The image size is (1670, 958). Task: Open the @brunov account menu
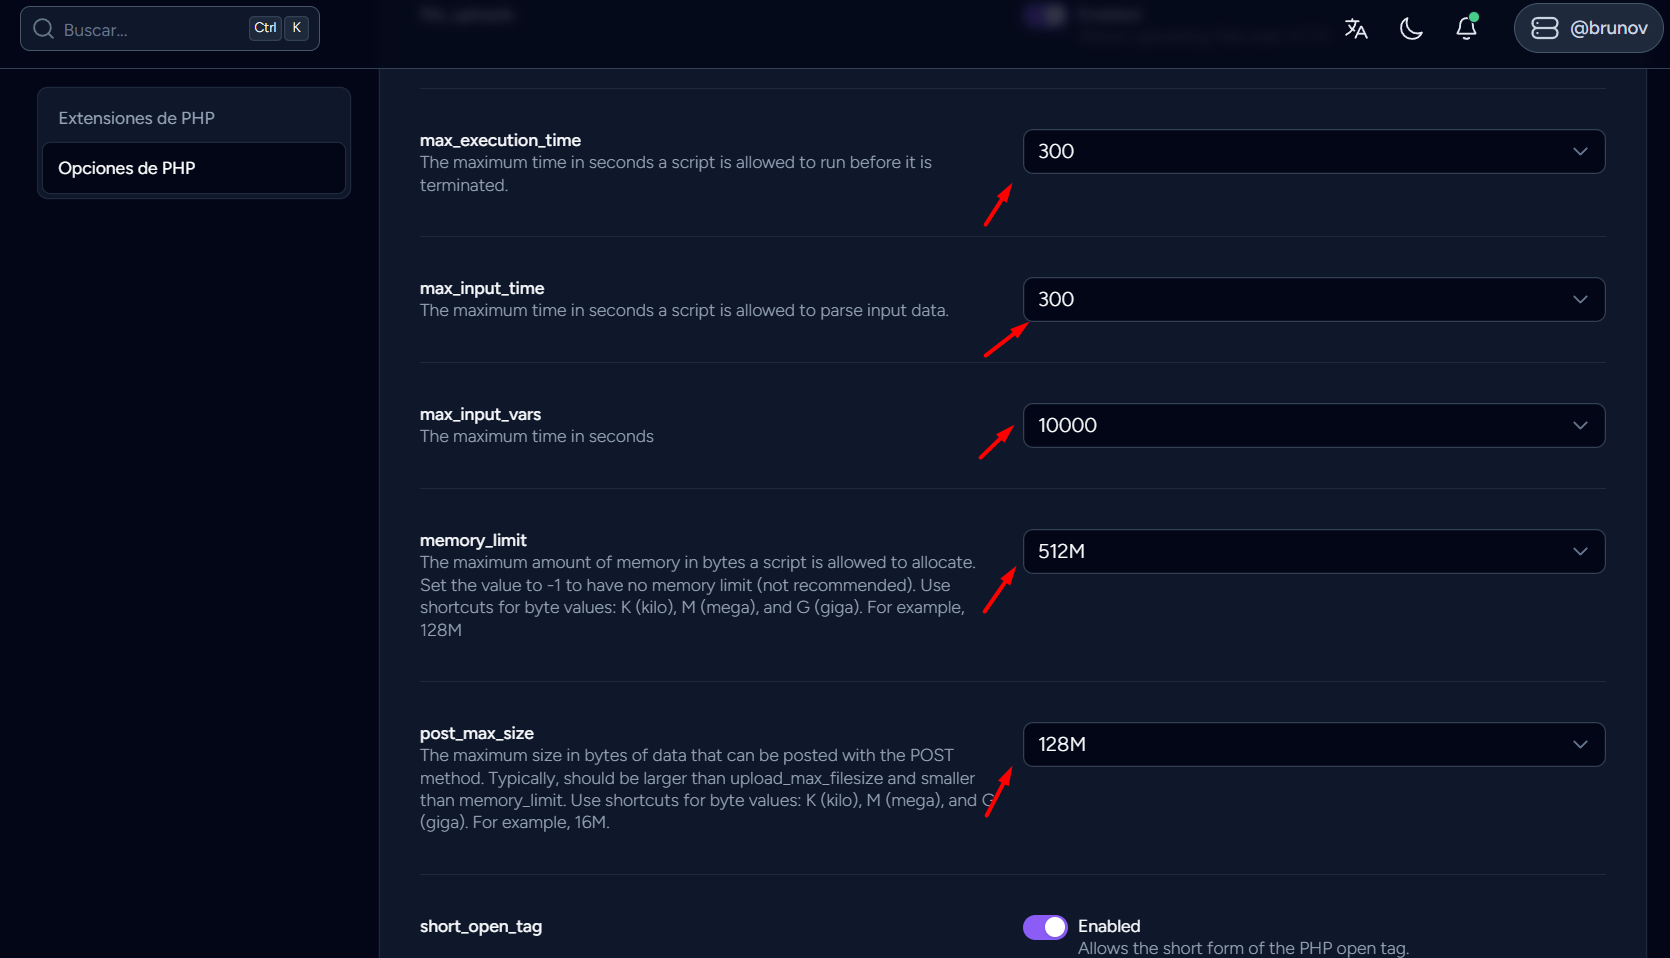coord(1588,28)
